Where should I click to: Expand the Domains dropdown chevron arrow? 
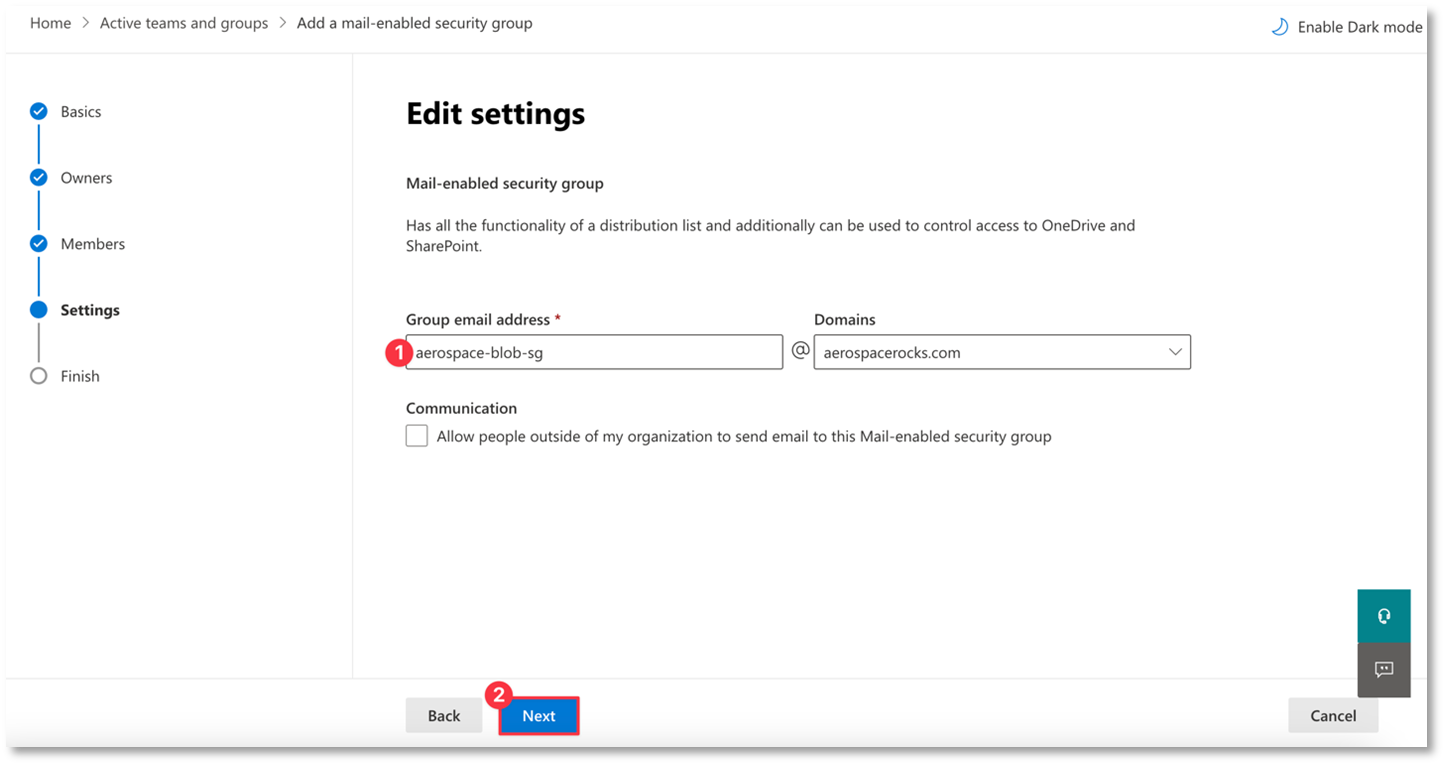pos(1175,352)
